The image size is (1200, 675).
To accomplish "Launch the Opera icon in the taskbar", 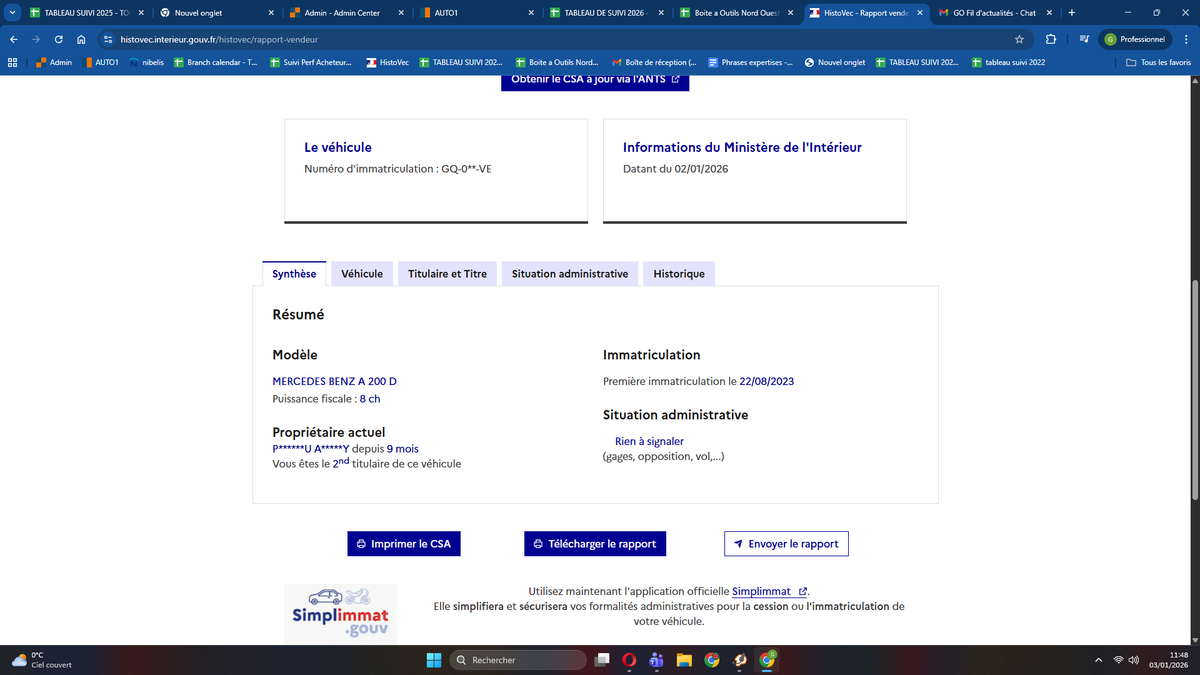I will click(629, 659).
